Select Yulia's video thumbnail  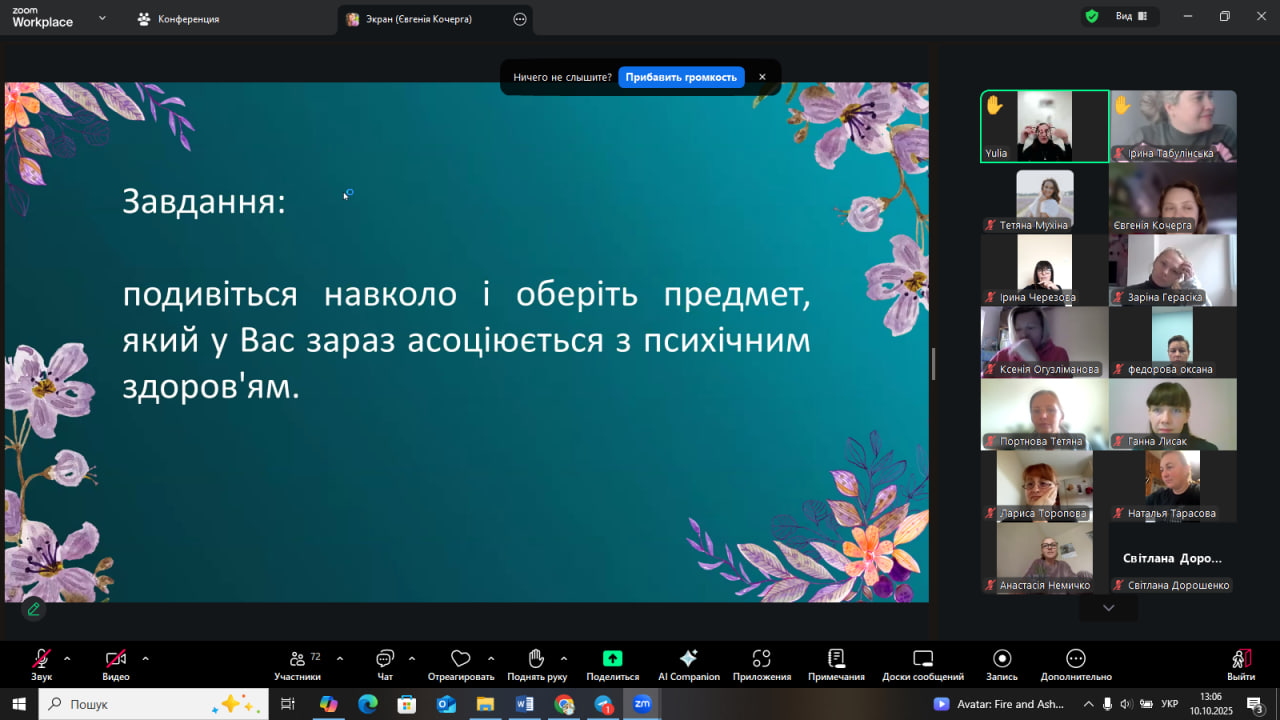(1044, 126)
